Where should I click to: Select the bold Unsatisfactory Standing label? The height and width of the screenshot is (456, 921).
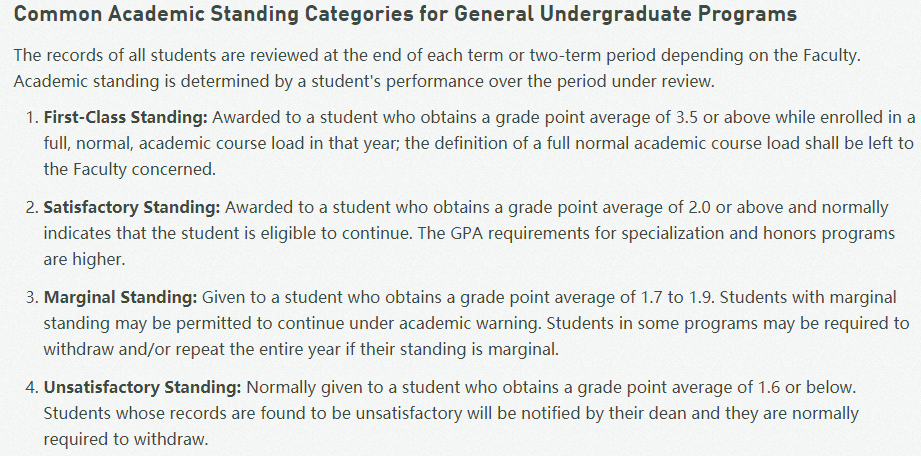(x=141, y=387)
